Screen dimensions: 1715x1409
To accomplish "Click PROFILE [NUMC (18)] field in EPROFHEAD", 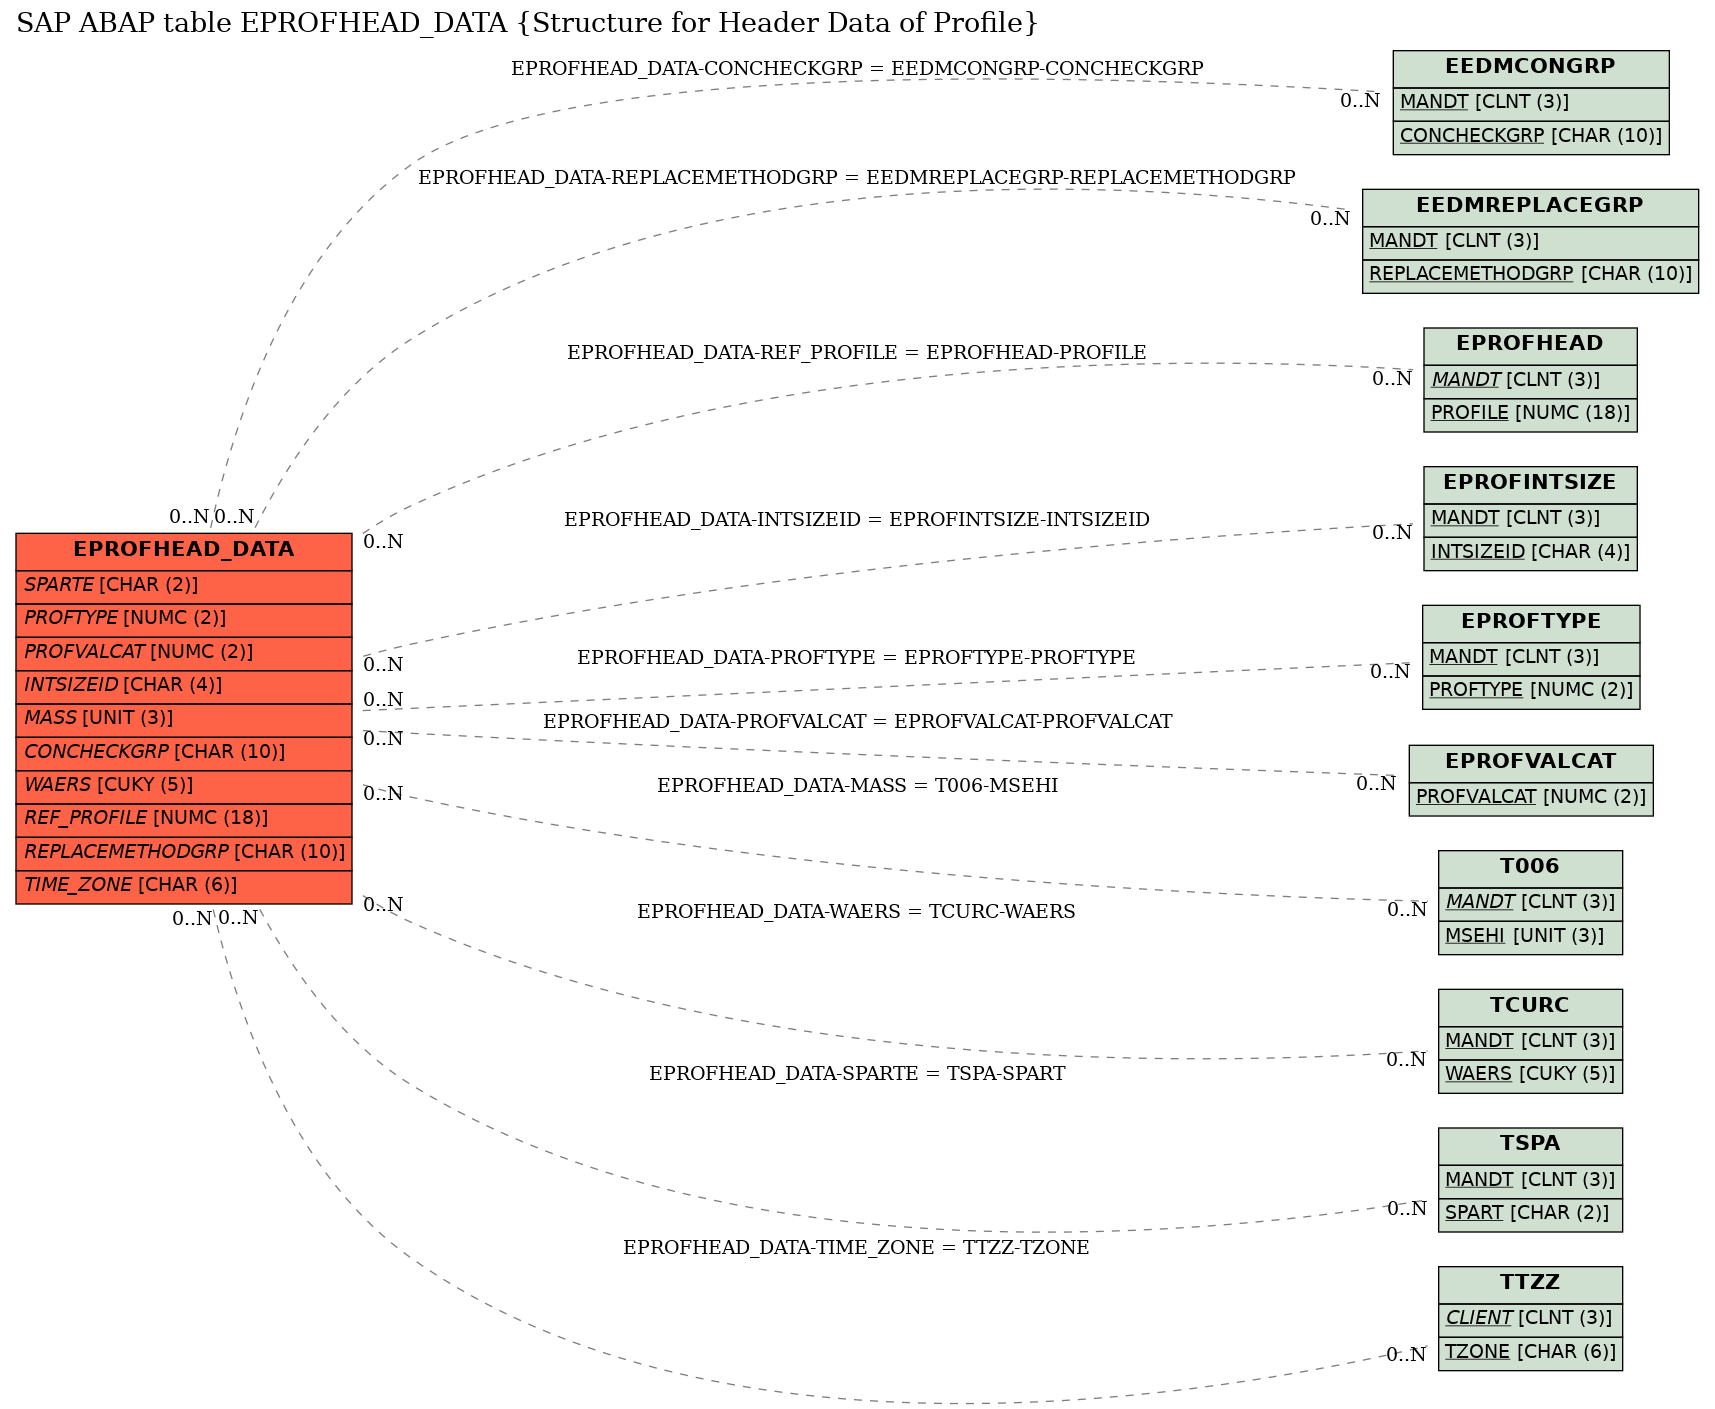I will point(1530,414).
